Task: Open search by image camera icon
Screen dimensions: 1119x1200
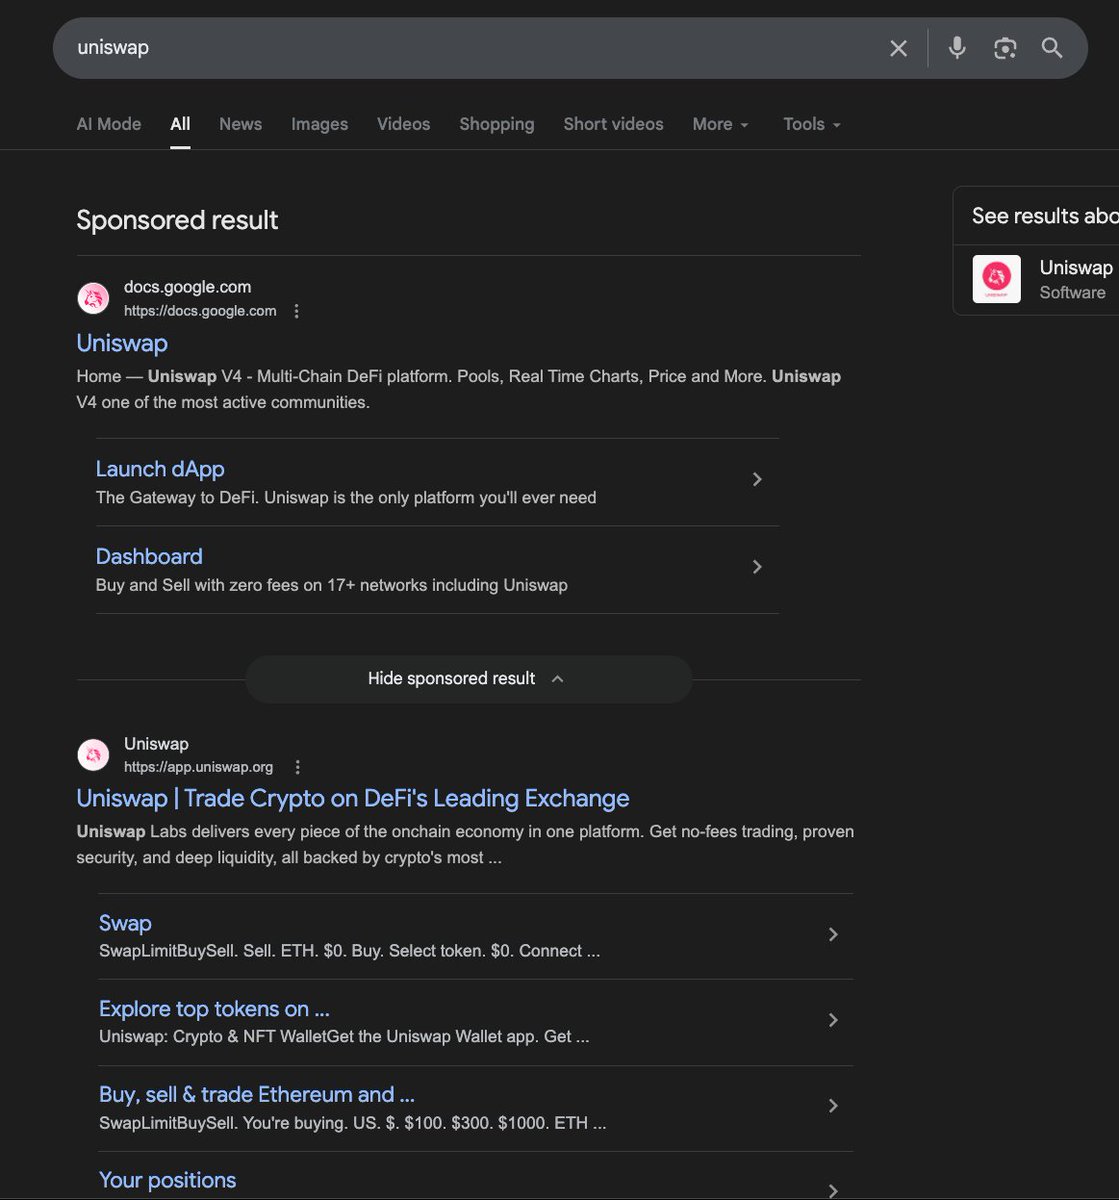Action: pyautogui.click(x=1005, y=48)
